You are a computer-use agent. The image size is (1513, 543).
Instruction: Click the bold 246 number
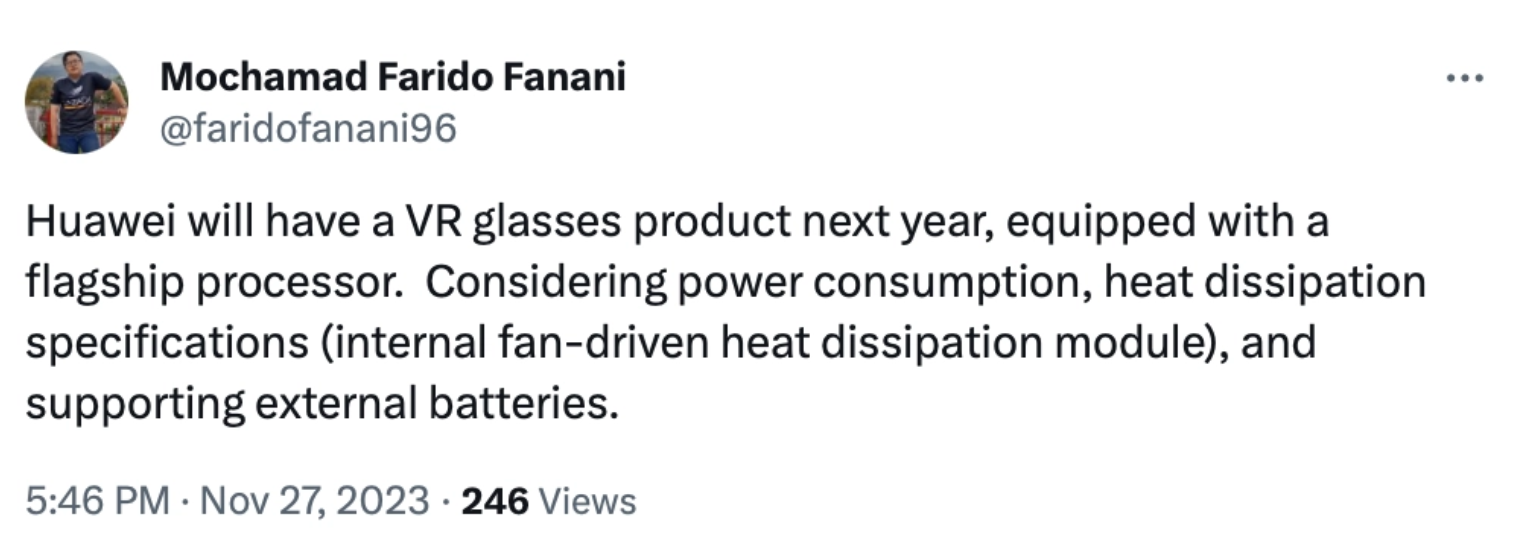pyautogui.click(x=494, y=500)
